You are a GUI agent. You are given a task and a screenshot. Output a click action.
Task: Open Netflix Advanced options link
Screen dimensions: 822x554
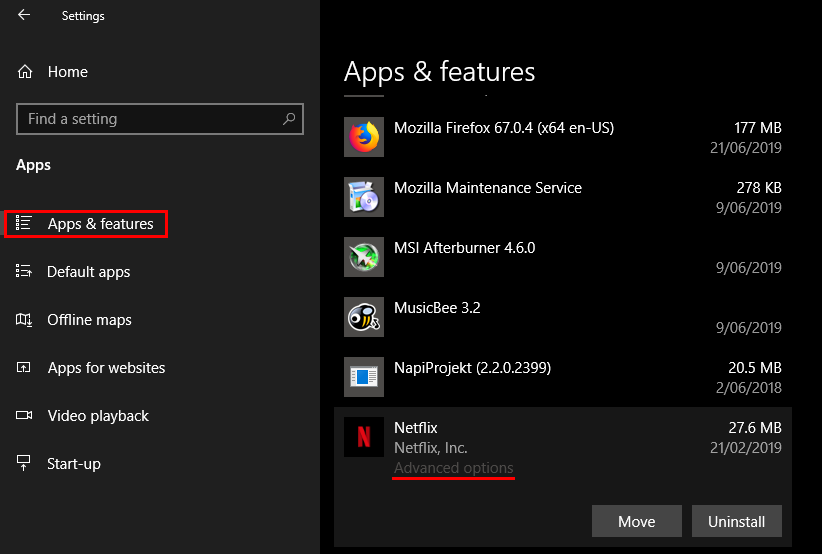click(453, 468)
